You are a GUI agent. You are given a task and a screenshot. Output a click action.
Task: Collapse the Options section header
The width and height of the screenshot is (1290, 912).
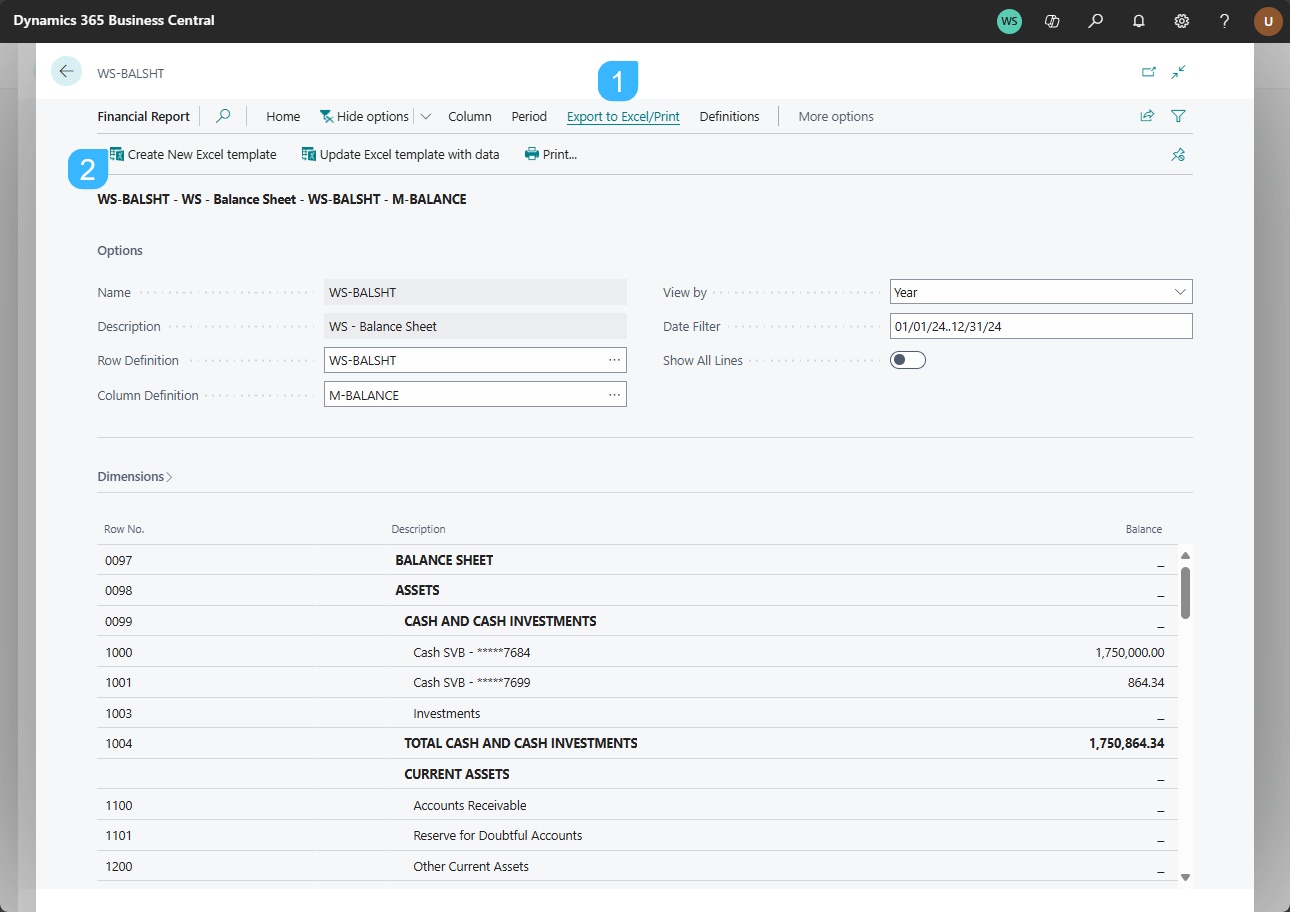(x=120, y=250)
